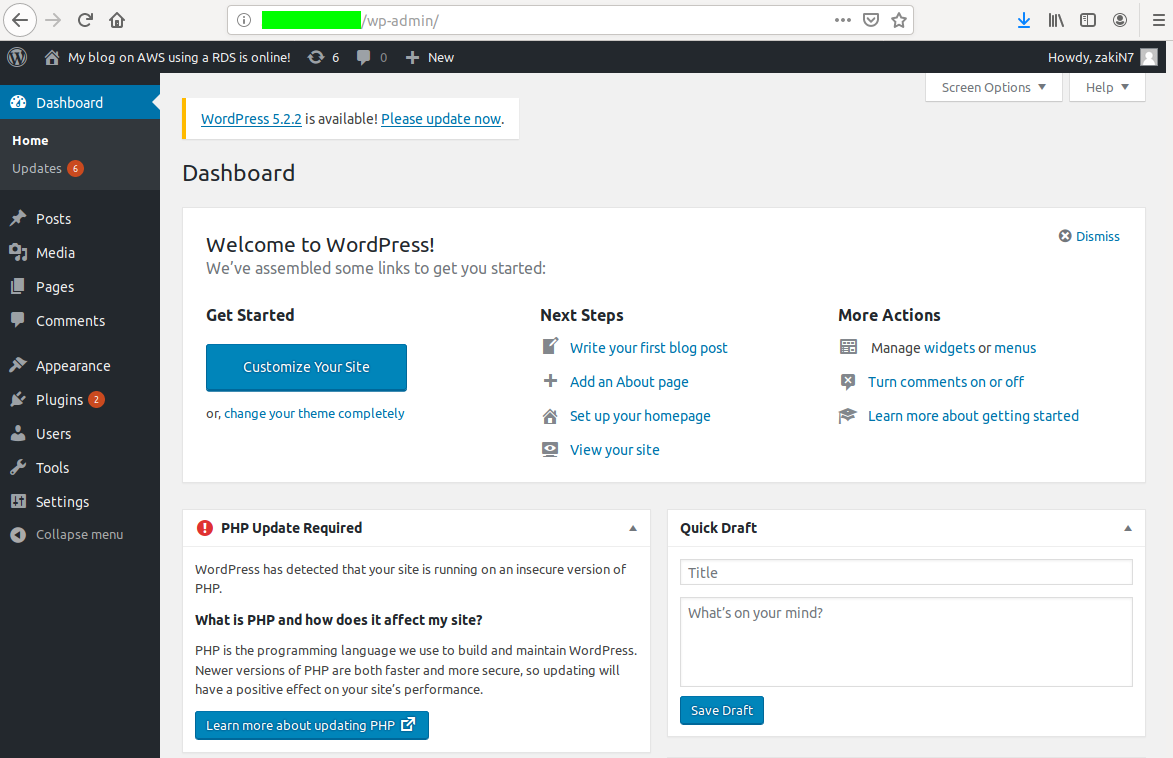This screenshot has height=758, width=1173.
Task: Open the browser home page icon
Action: pyautogui.click(x=117, y=20)
